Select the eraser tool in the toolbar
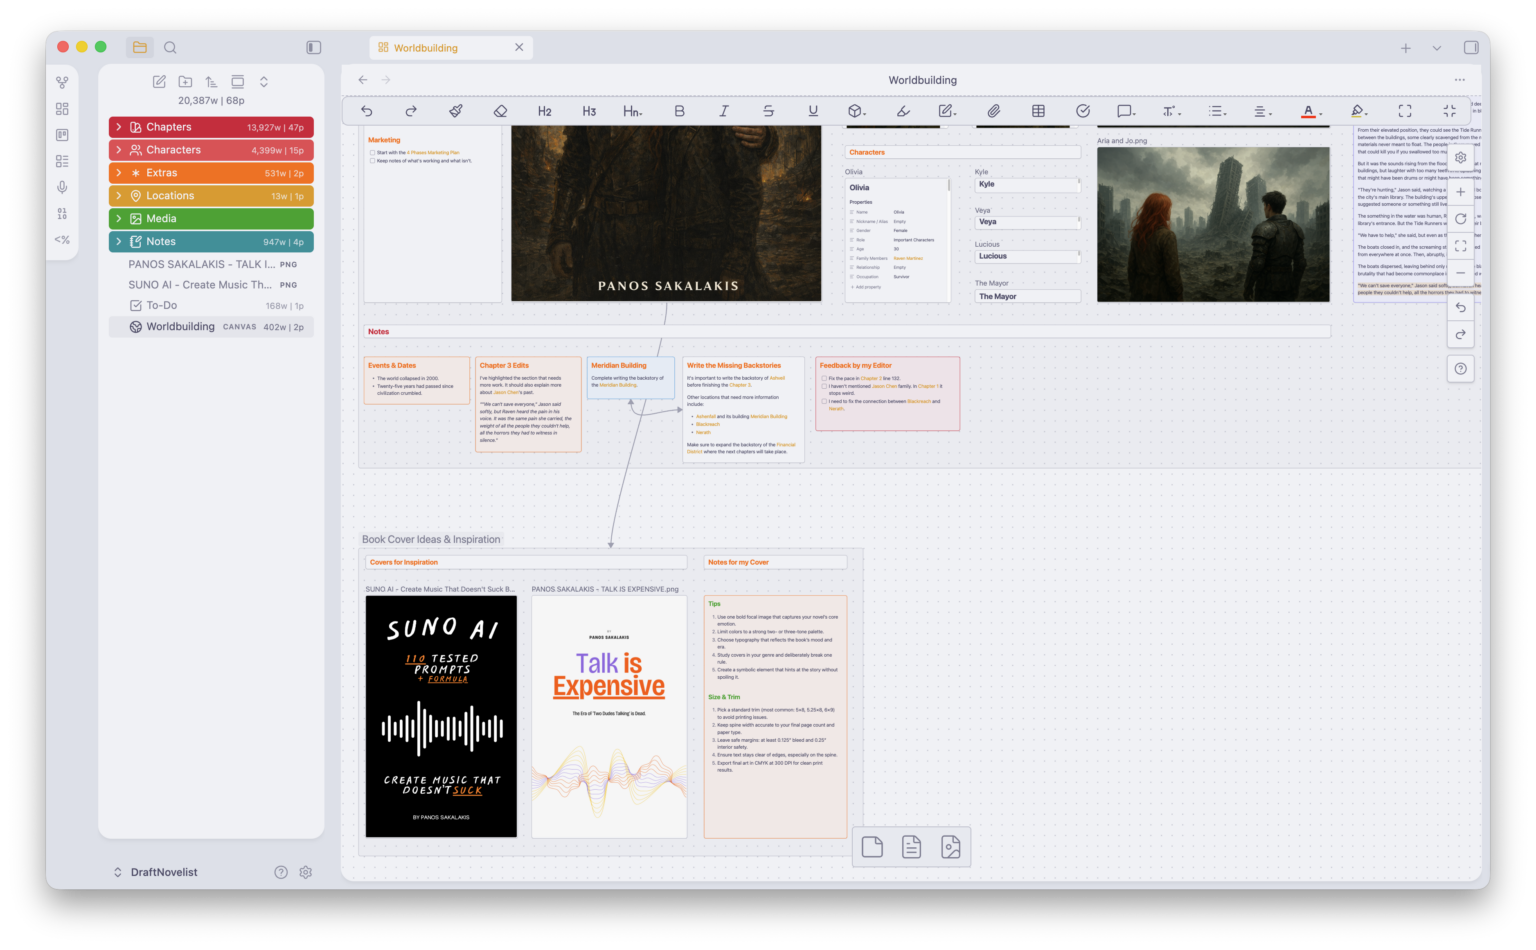The height and width of the screenshot is (950, 1536). click(x=500, y=111)
